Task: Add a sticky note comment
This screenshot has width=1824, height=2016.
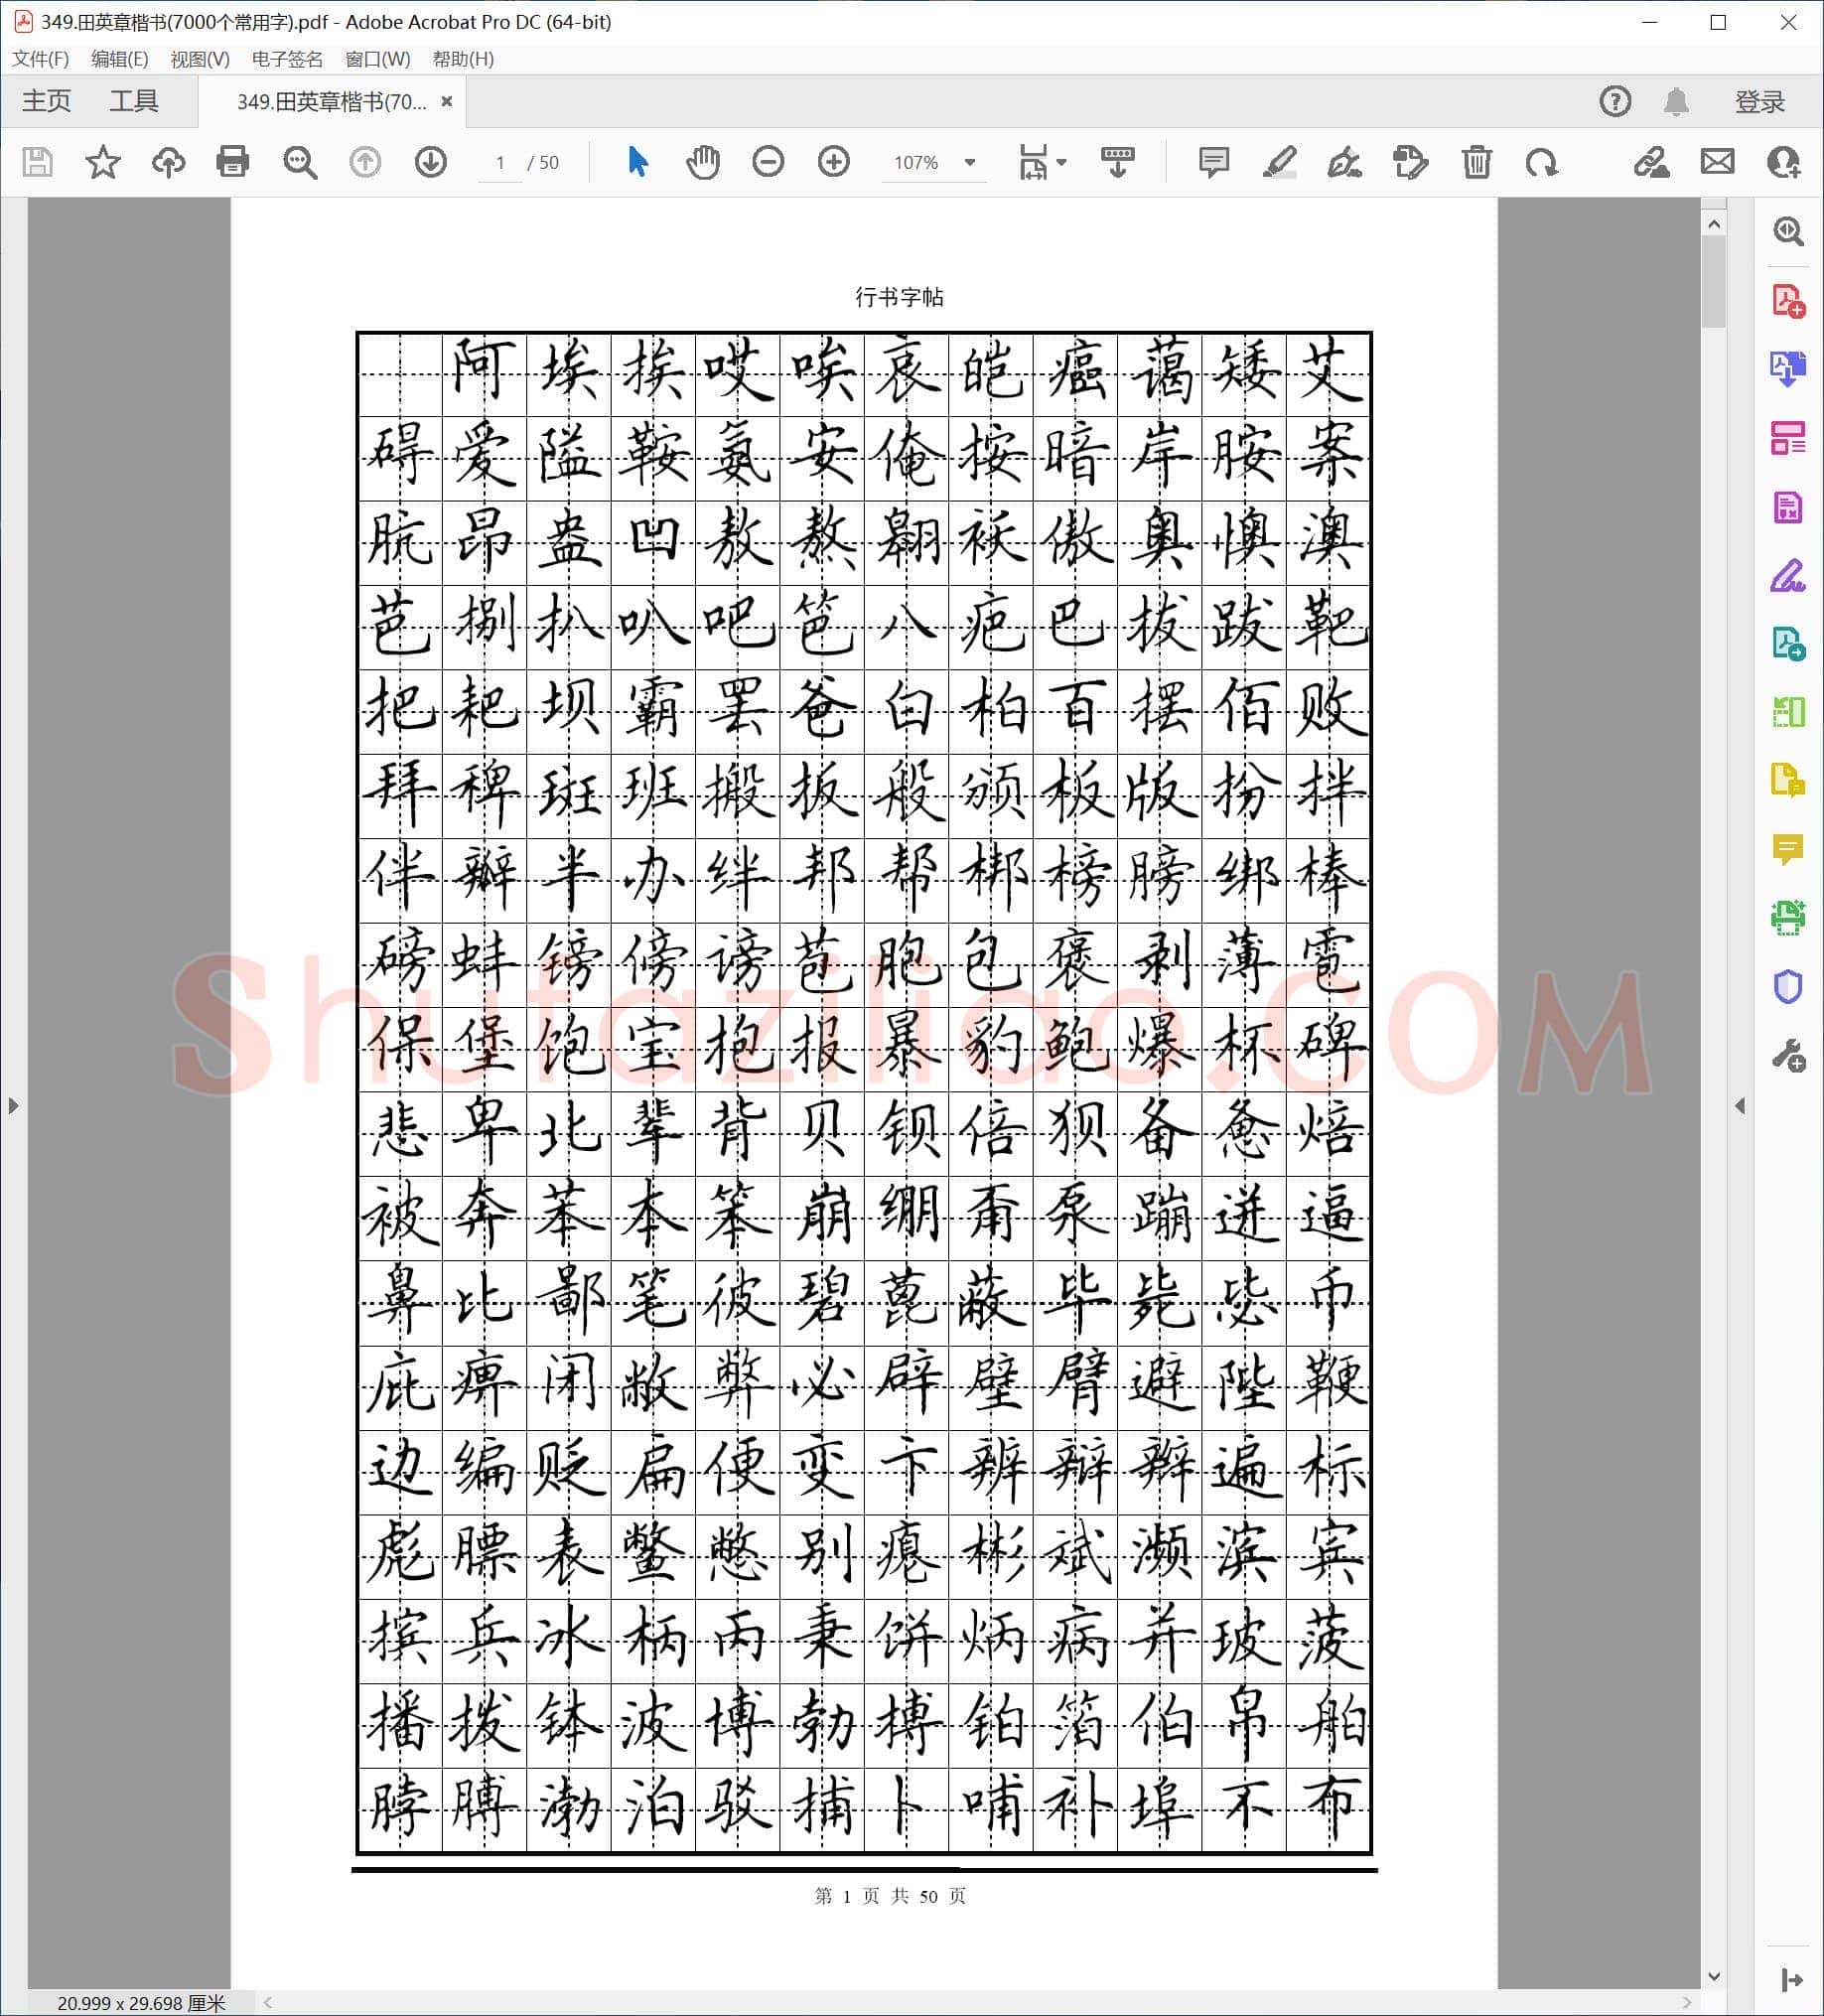Action: pyautogui.click(x=1214, y=162)
